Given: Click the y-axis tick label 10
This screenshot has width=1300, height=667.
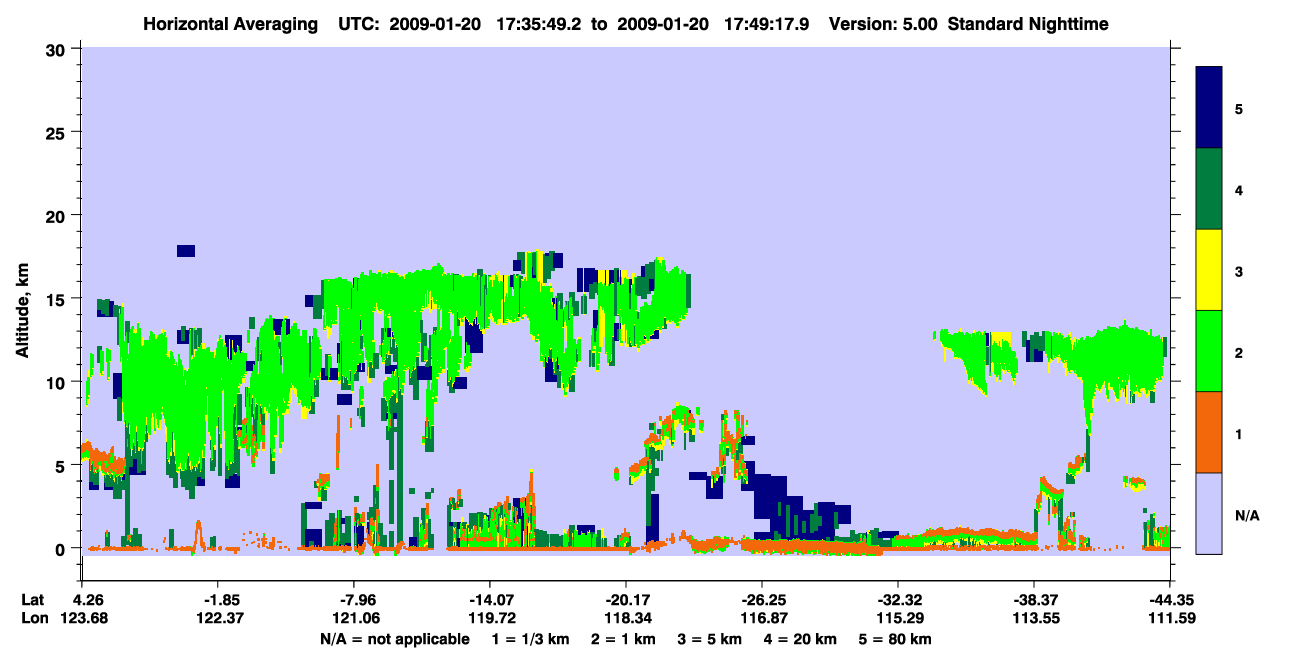Looking at the screenshot, I should point(57,382).
